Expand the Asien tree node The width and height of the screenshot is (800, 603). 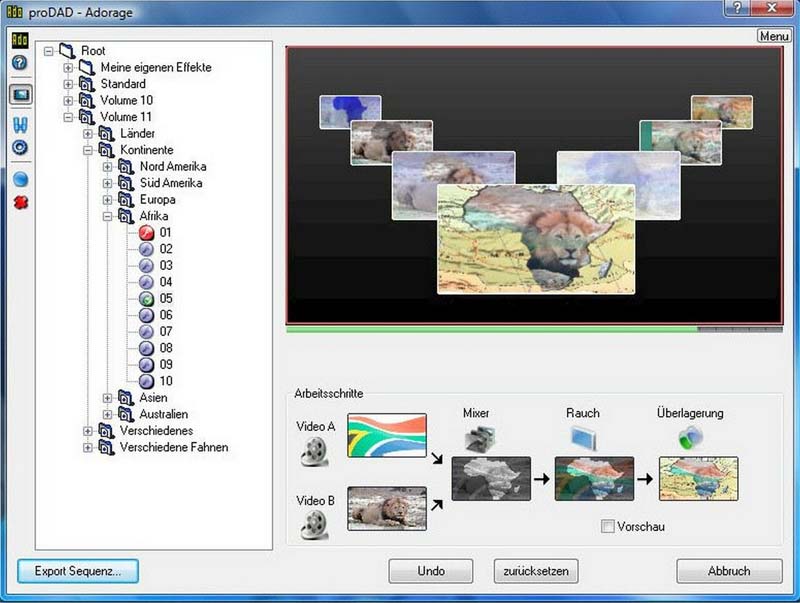(x=105, y=397)
